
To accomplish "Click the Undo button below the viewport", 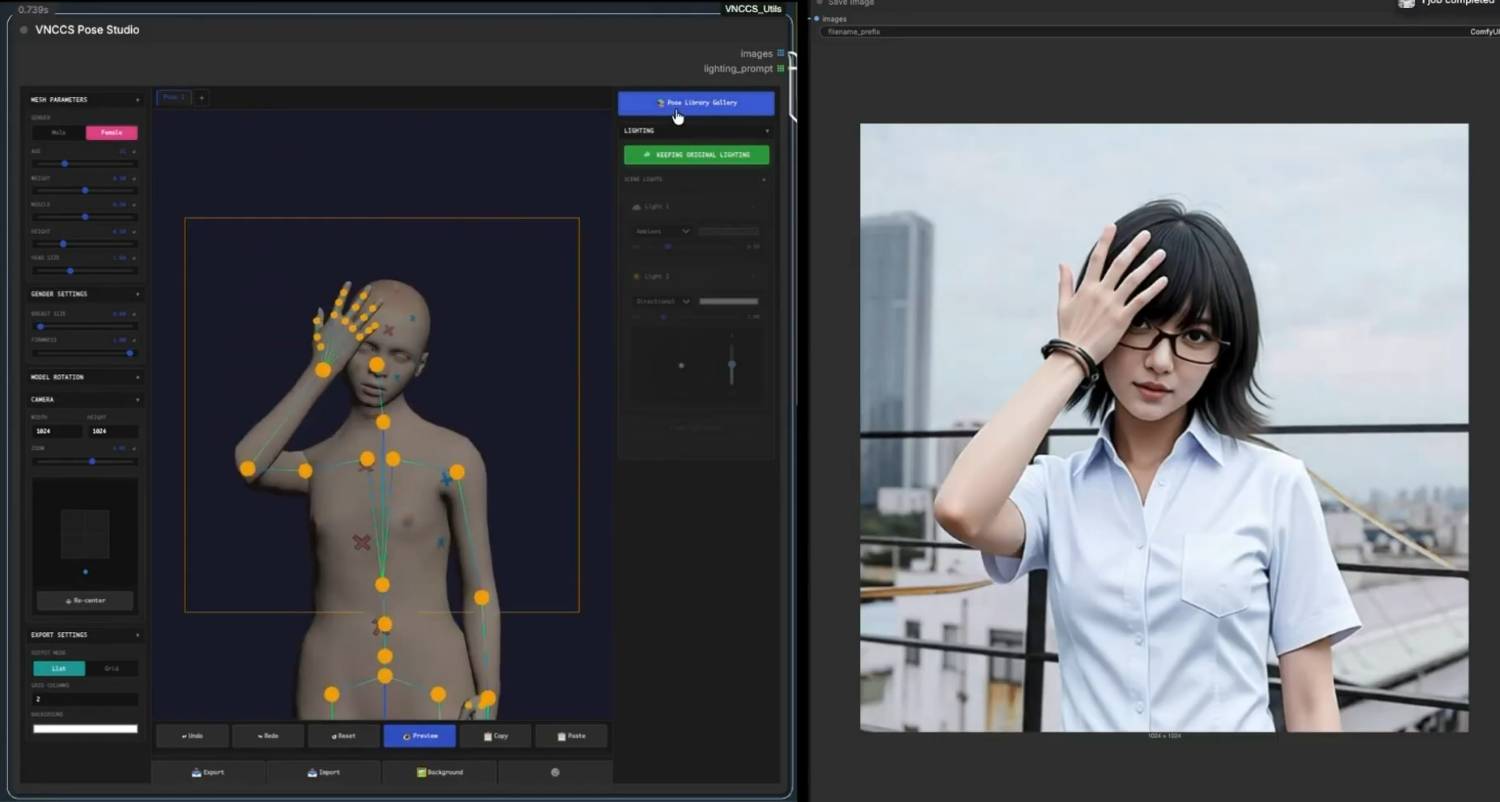I will coord(192,736).
